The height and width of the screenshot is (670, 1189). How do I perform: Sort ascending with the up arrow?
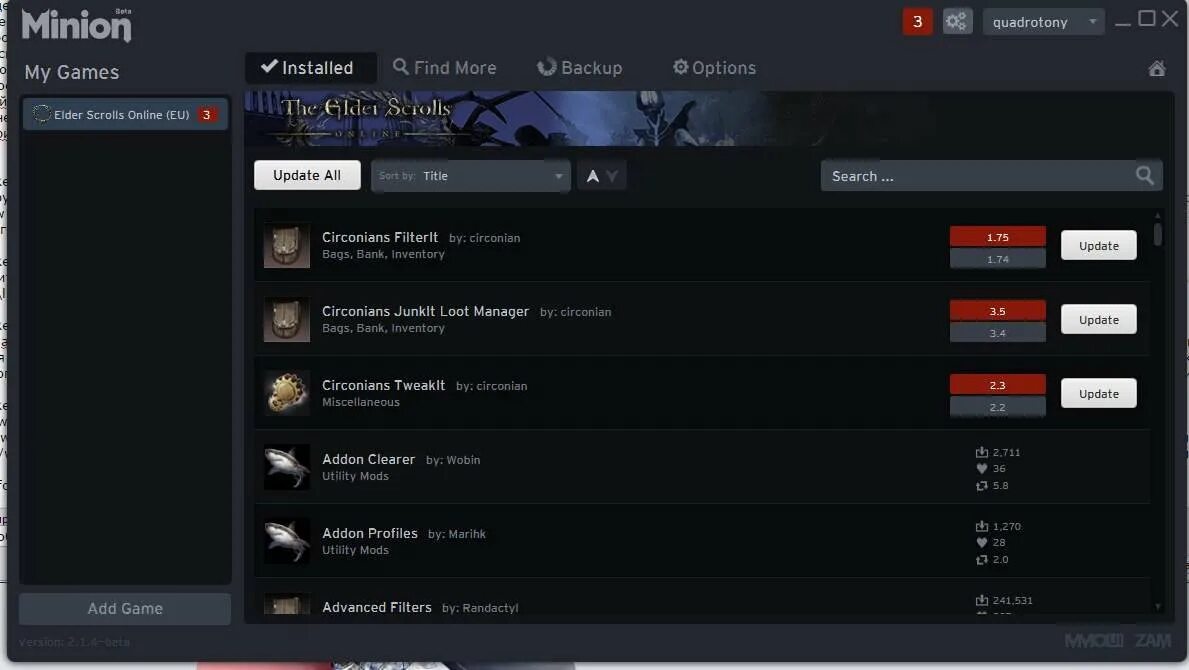tap(593, 176)
